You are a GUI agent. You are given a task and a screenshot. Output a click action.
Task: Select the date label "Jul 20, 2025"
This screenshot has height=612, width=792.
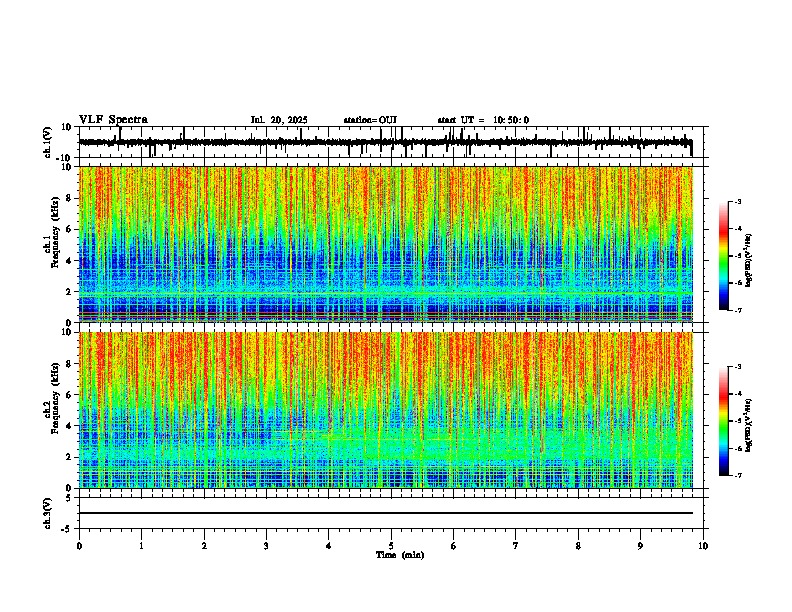tap(279, 120)
